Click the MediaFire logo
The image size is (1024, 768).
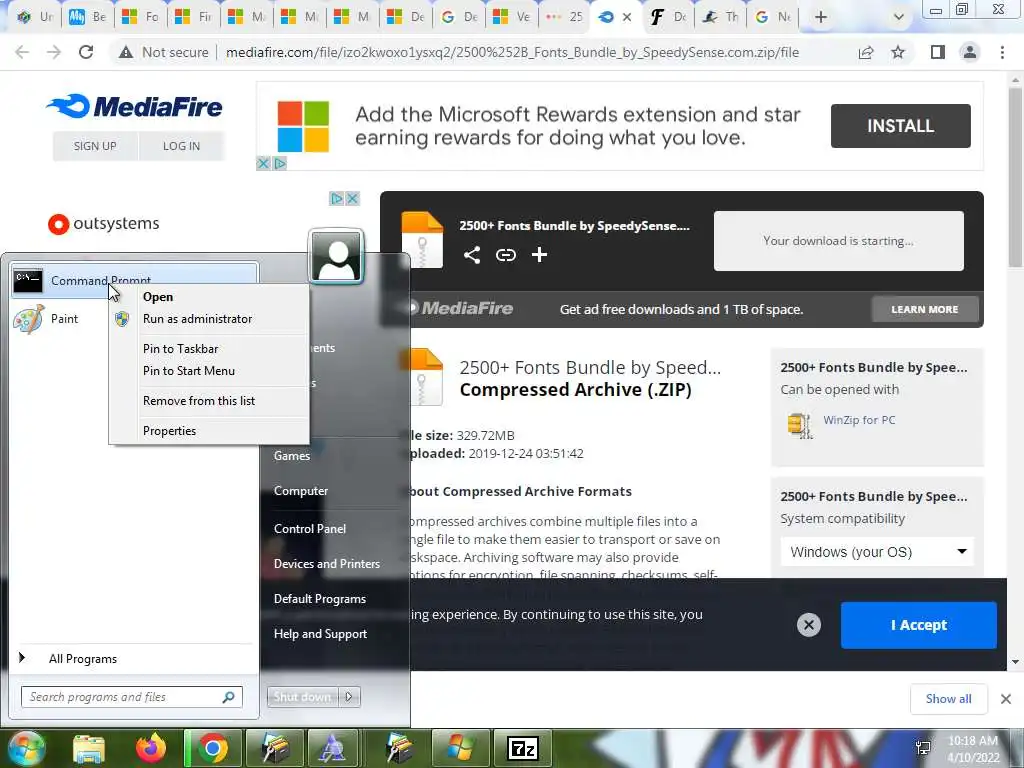[135, 106]
